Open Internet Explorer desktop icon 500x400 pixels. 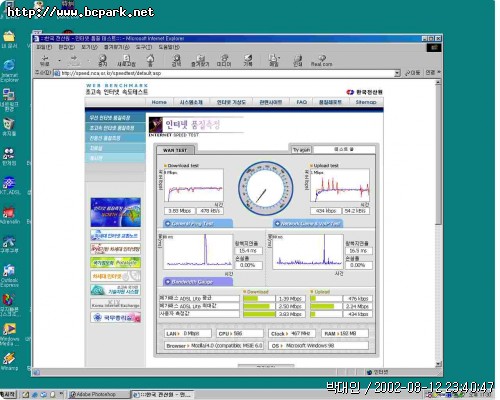[9, 70]
